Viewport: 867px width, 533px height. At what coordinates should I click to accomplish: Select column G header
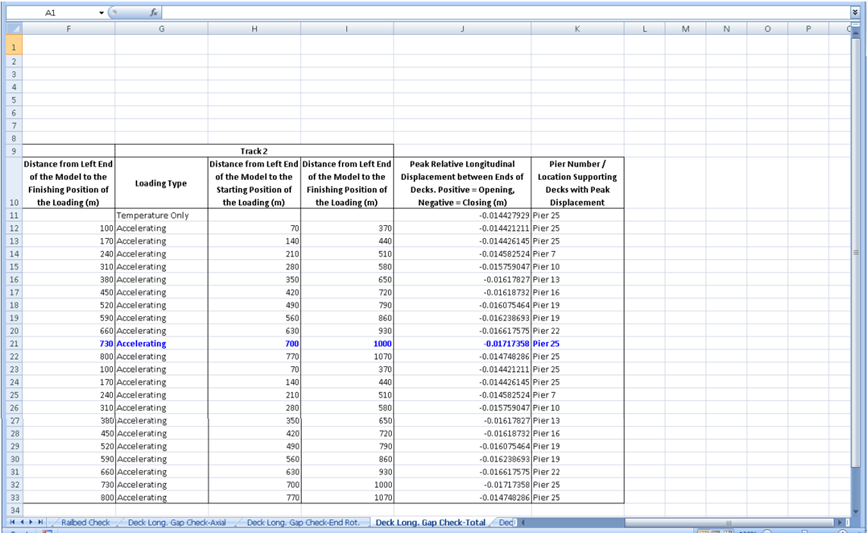pyautogui.click(x=161, y=29)
